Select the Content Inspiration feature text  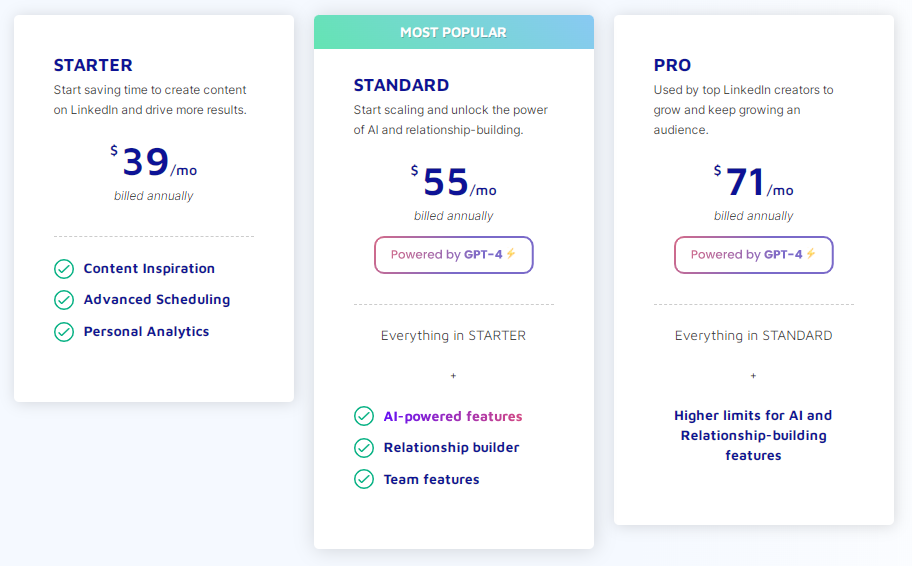click(x=149, y=269)
